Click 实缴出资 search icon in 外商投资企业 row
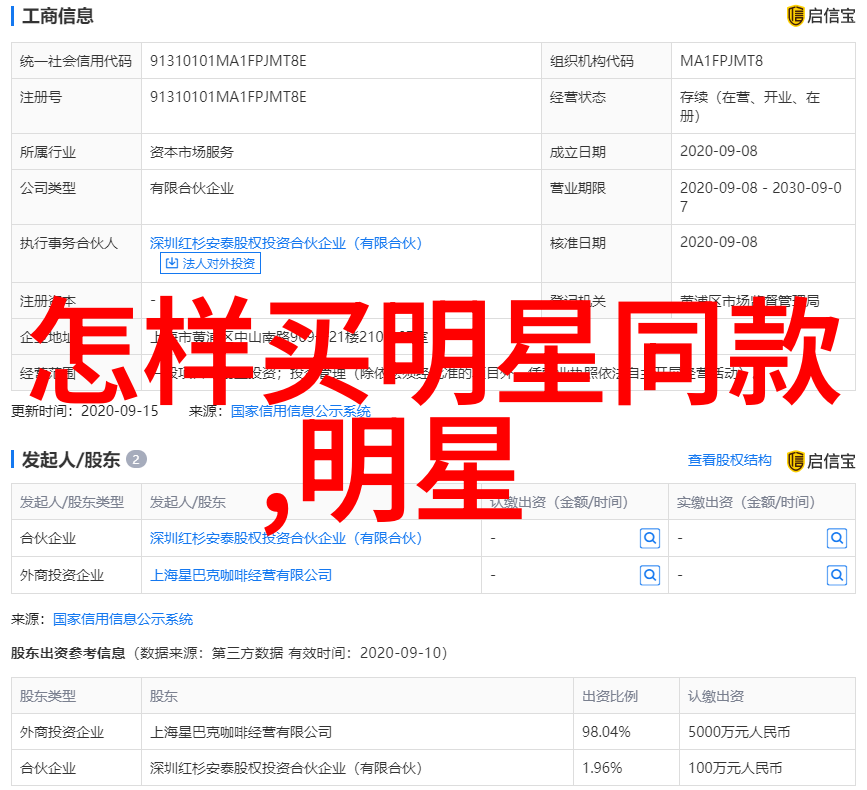Viewport: 867px width, 790px height. 837,575
